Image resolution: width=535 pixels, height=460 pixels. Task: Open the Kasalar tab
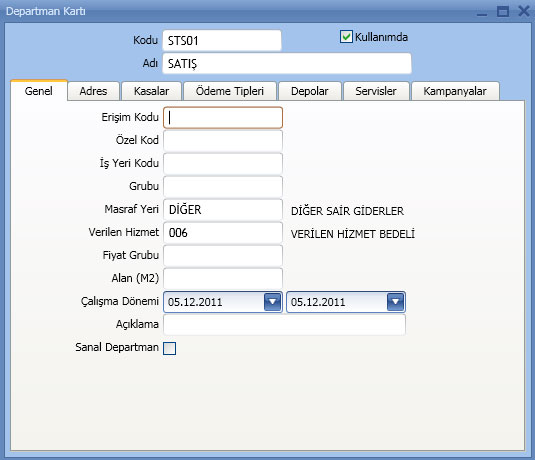(151, 91)
